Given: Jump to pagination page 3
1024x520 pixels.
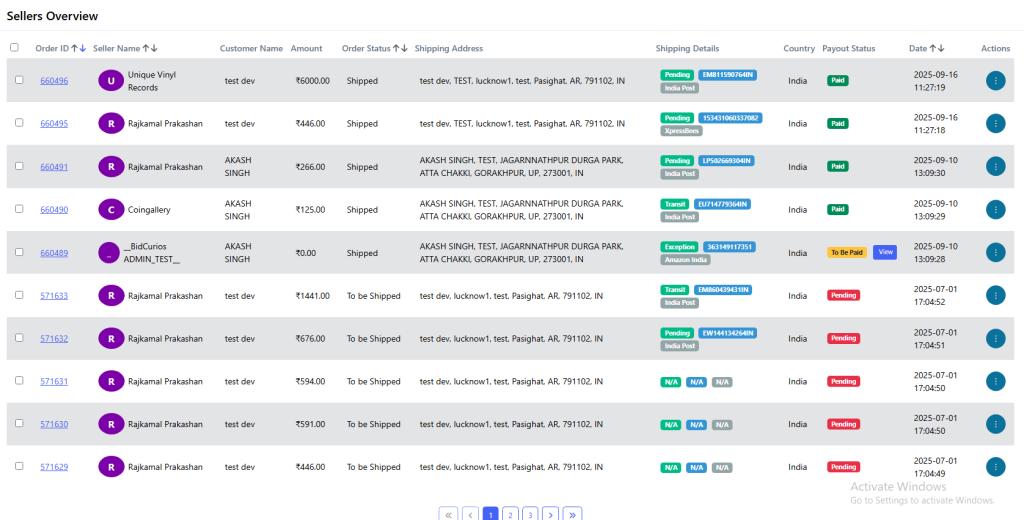Looking at the screenshot, I should (x=530, y=514).
